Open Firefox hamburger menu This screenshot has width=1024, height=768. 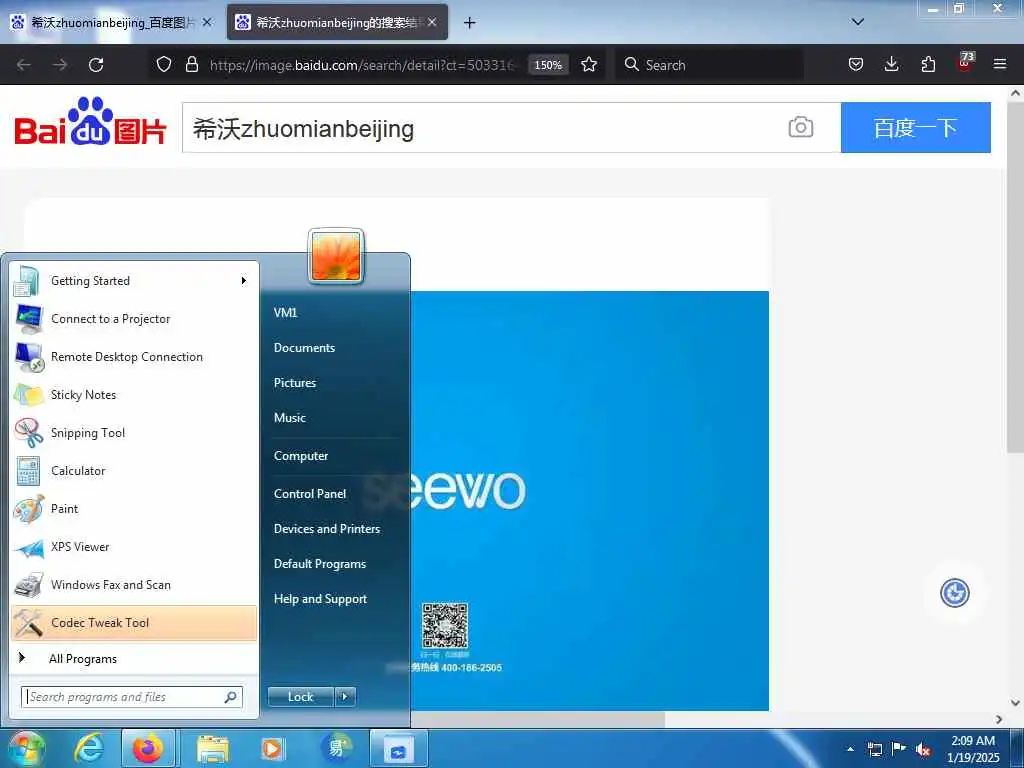click(1000, 65)
